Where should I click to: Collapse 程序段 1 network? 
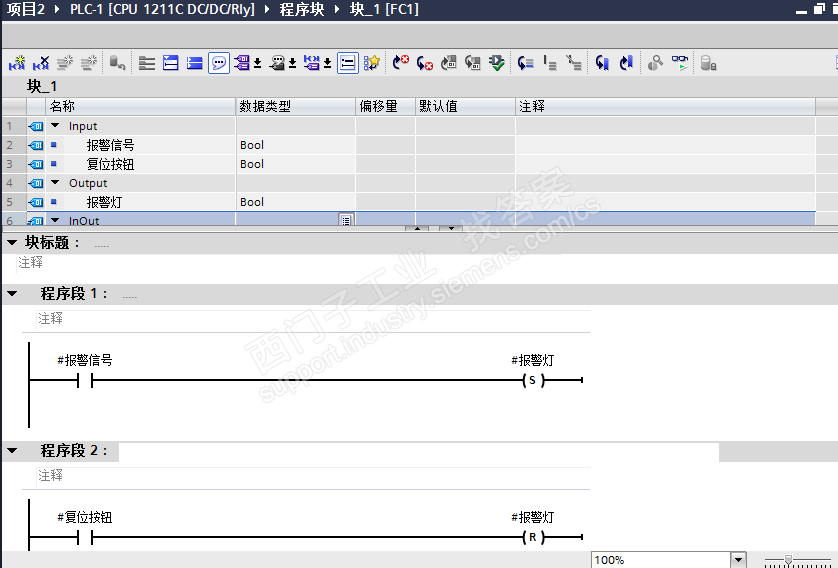coord(12,293)
